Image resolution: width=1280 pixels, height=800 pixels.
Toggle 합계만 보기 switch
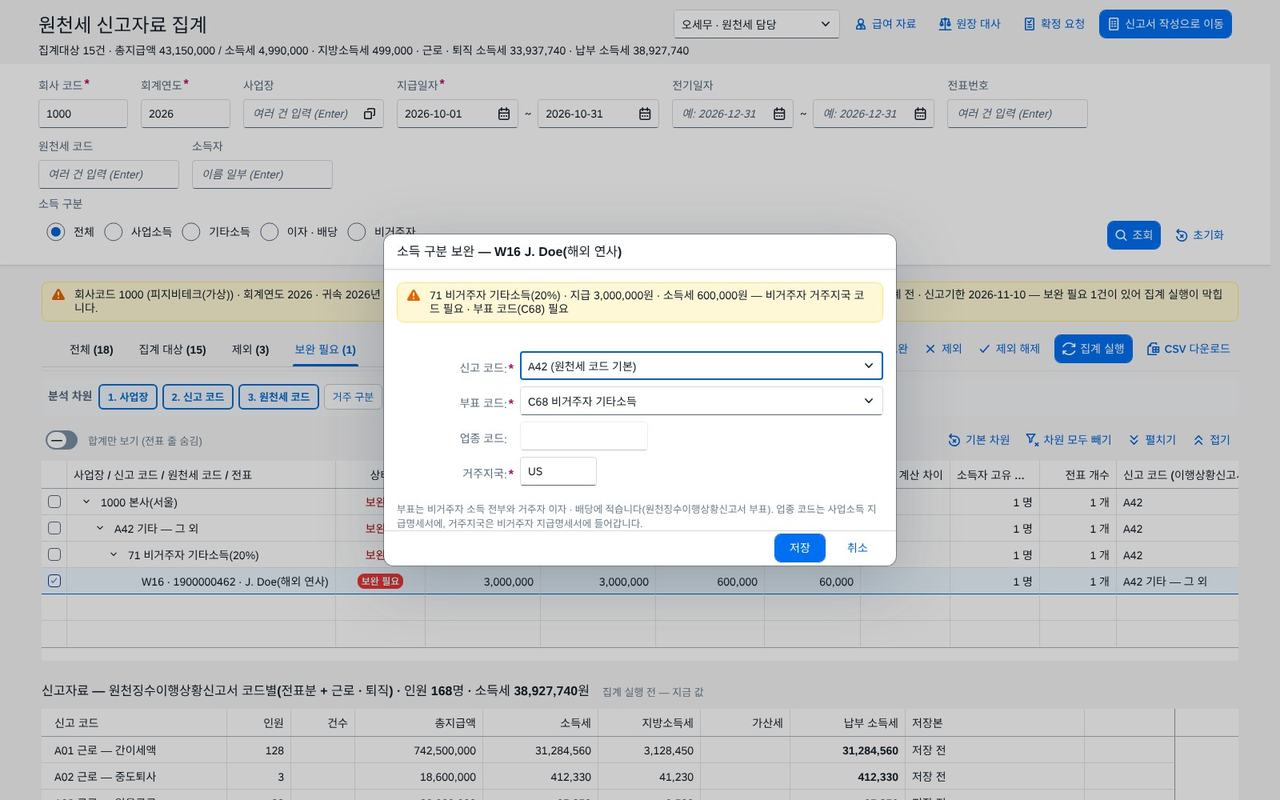click(61, 440)
